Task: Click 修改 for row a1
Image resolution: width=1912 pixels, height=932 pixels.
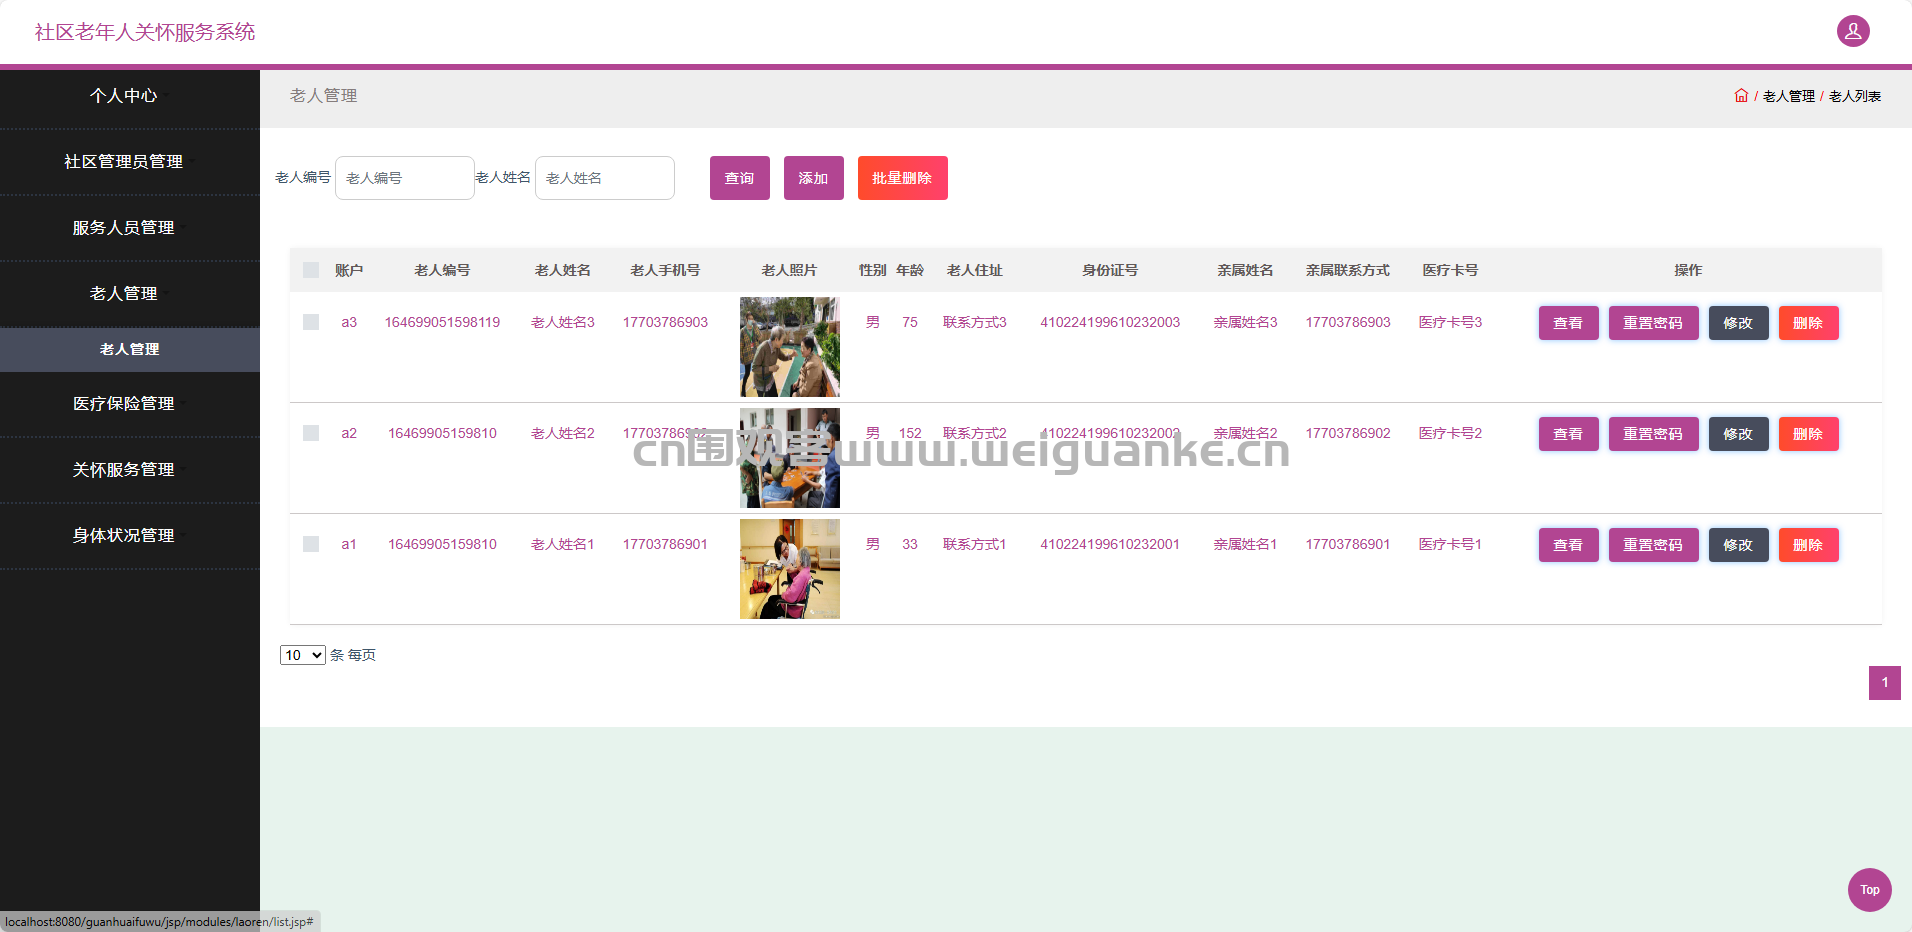Action: (1739, 545)
